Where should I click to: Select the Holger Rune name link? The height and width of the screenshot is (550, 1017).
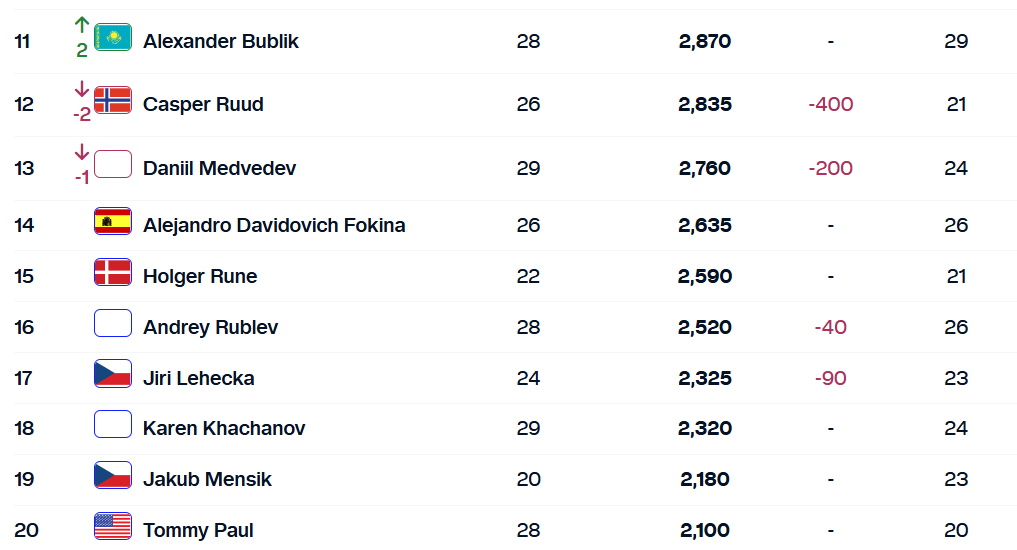(200, 276)
